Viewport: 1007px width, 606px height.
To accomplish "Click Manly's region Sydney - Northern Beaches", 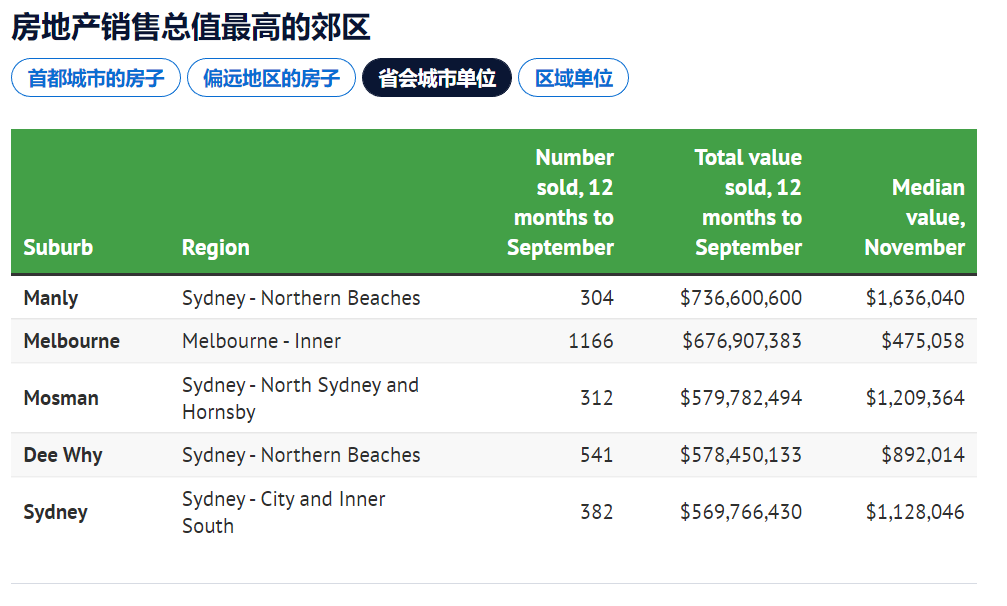I will pyautogui.click(x=301, y=298).
